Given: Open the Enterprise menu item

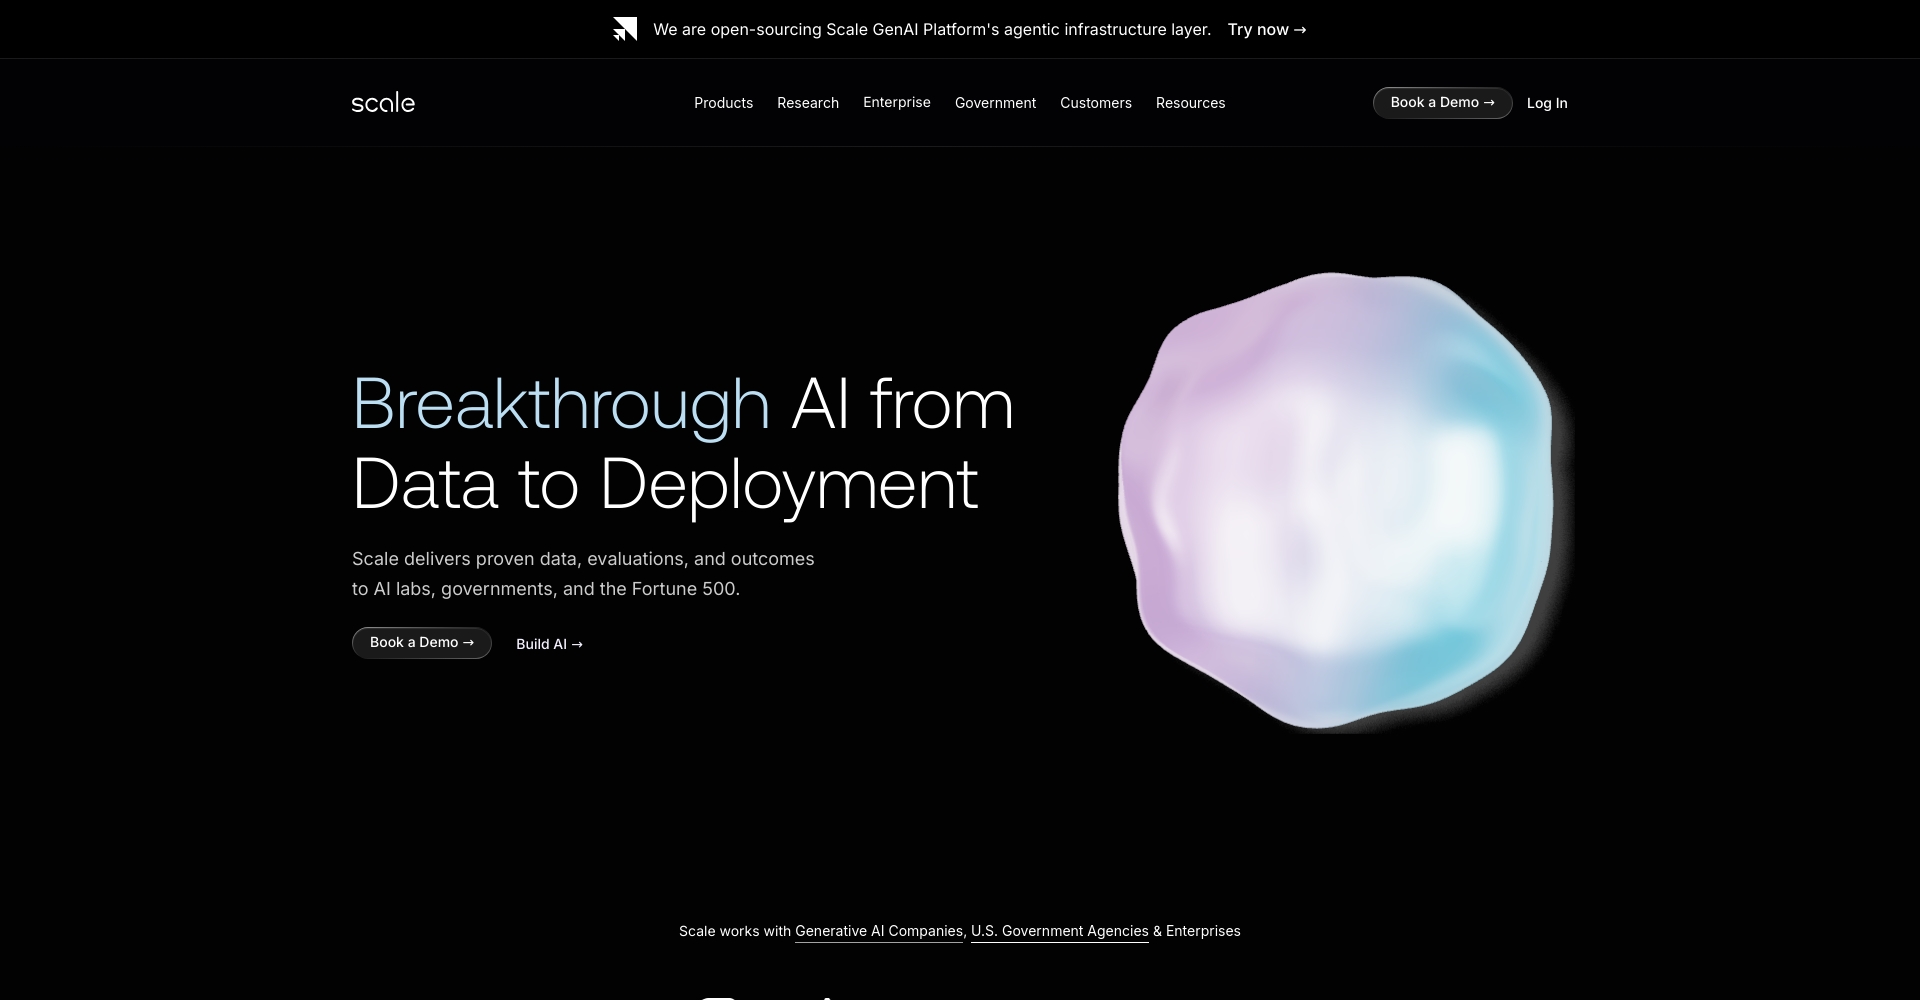Looking at the screenshot, I should (896, 103).
